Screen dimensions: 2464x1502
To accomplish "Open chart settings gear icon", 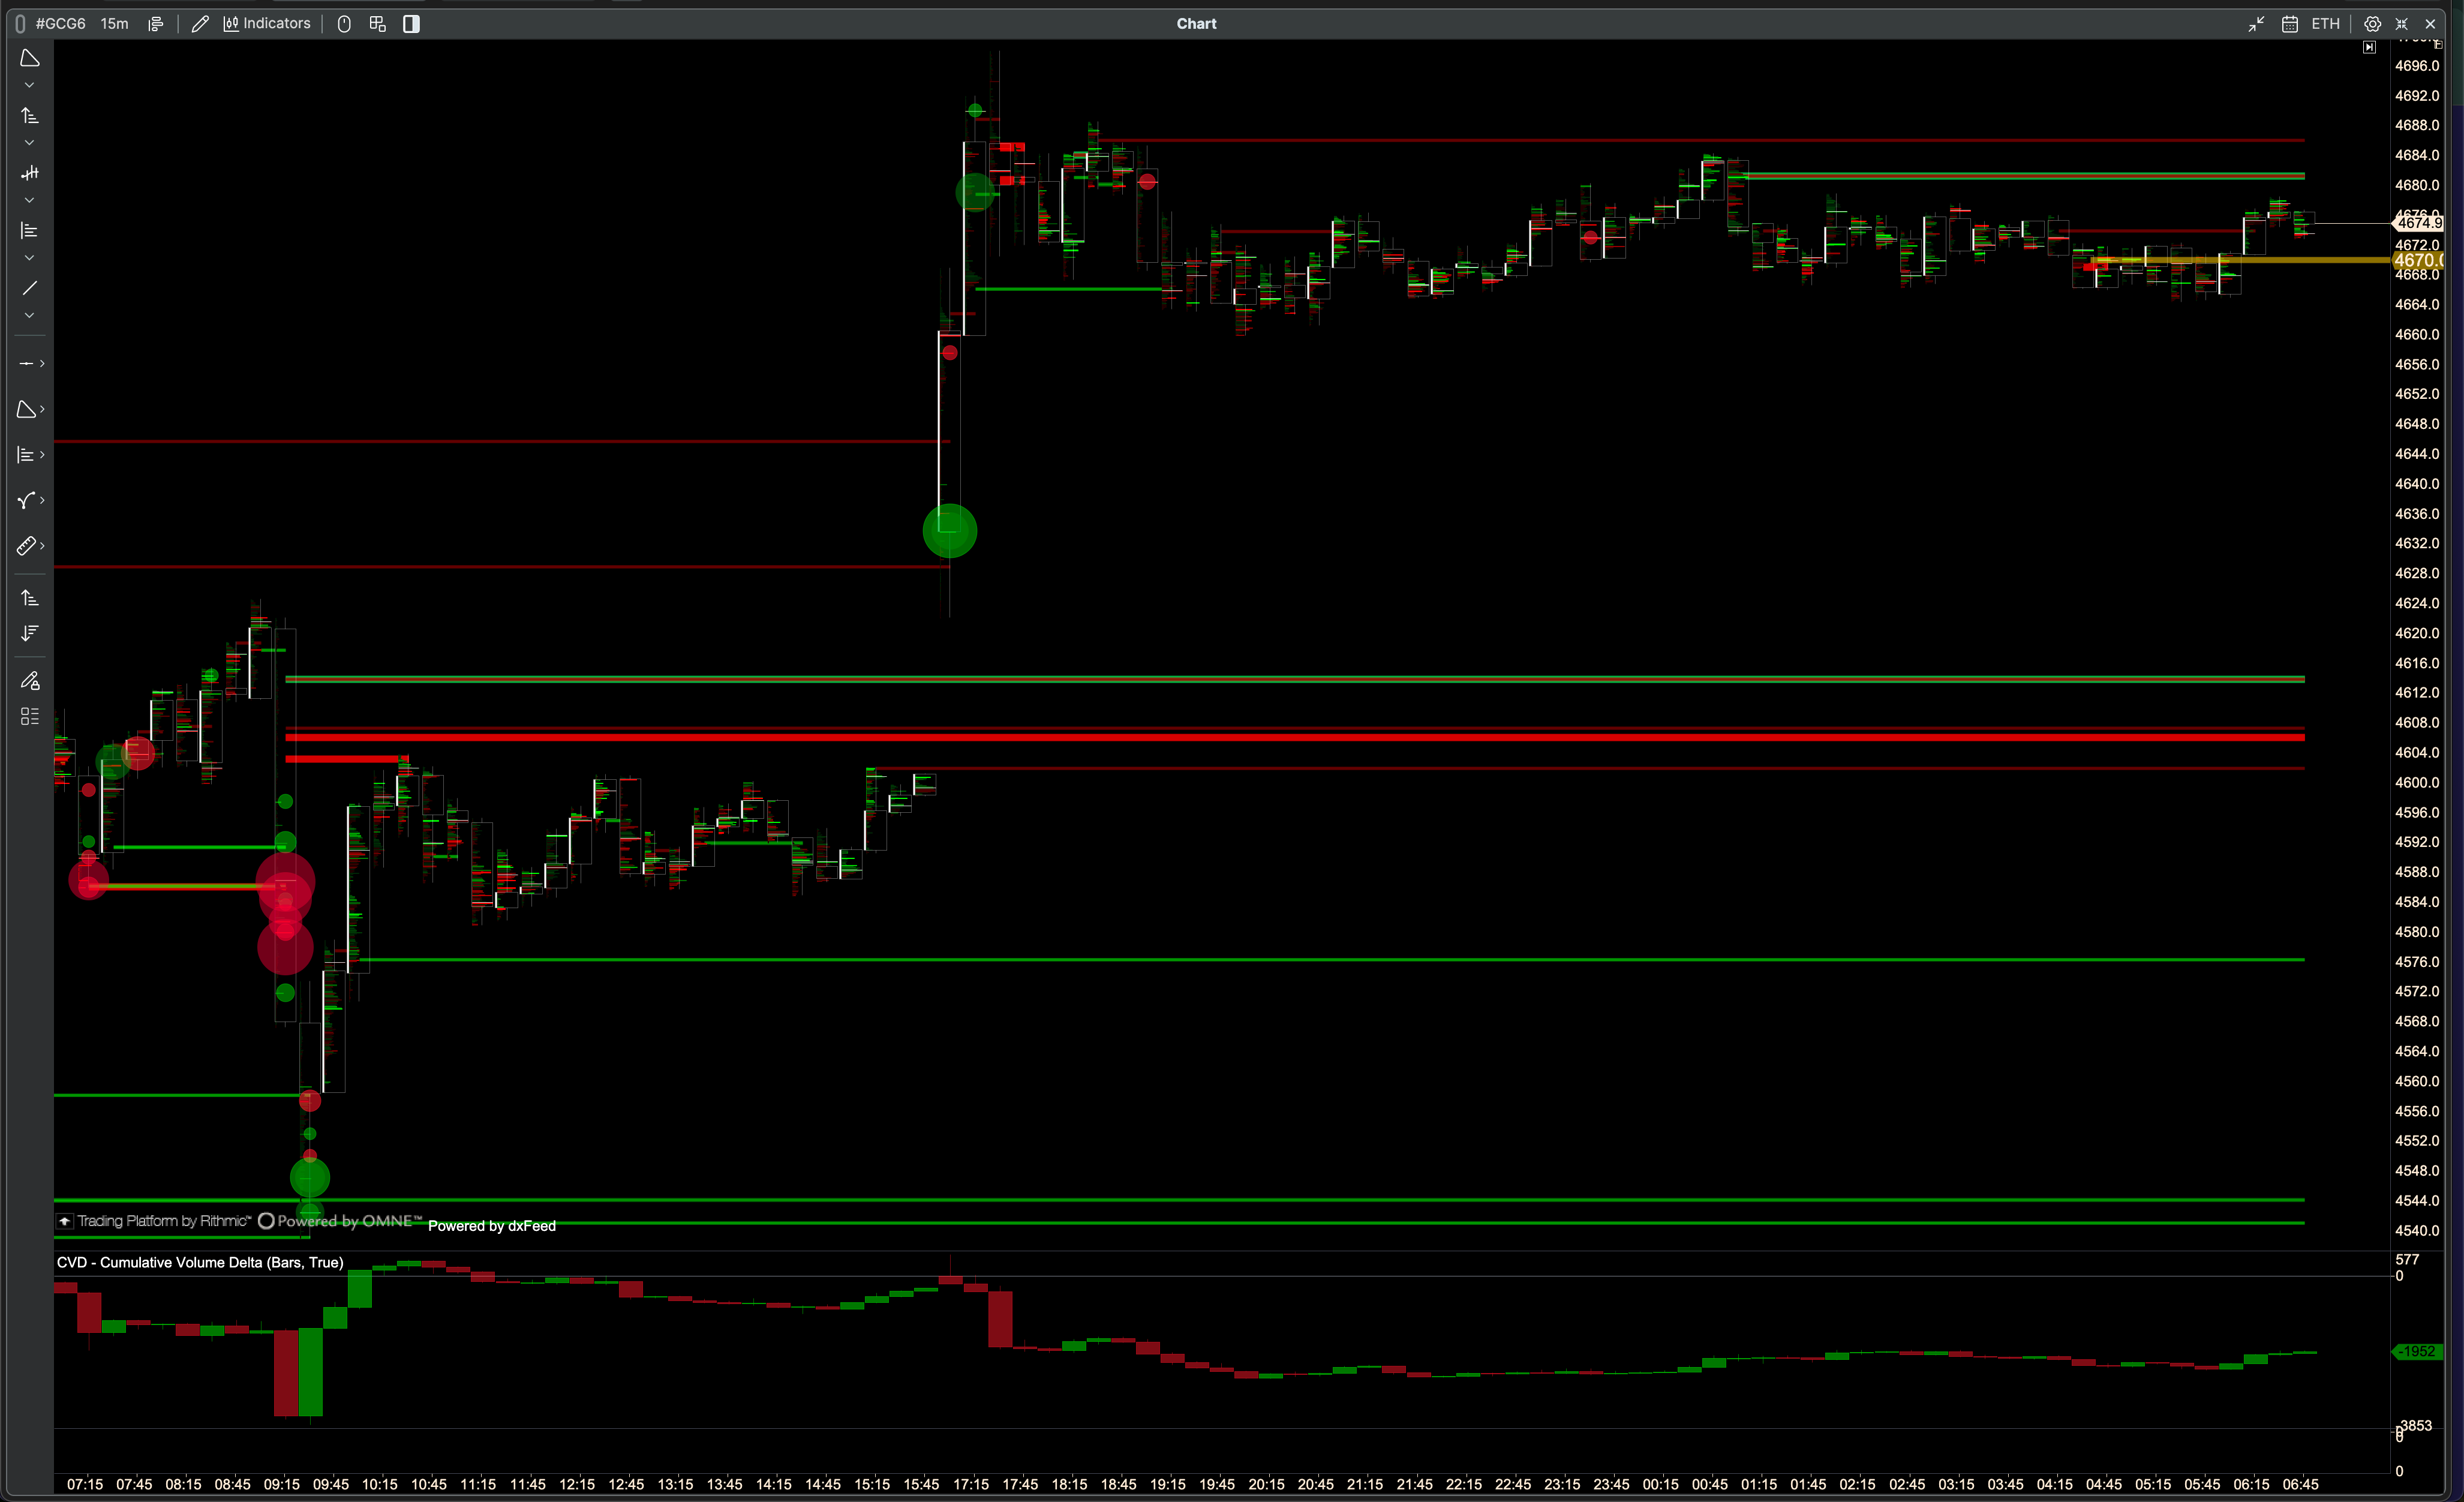I will click(x=2372, y=23).
